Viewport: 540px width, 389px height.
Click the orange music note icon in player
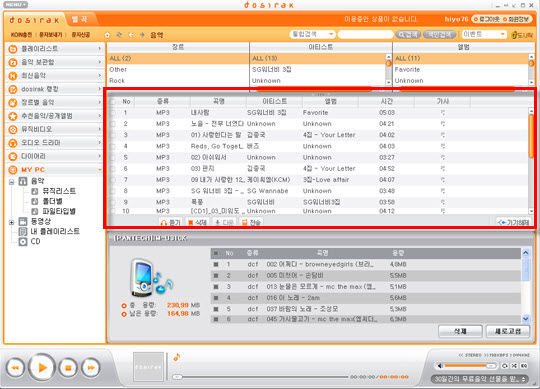click(x=177, y=357)
